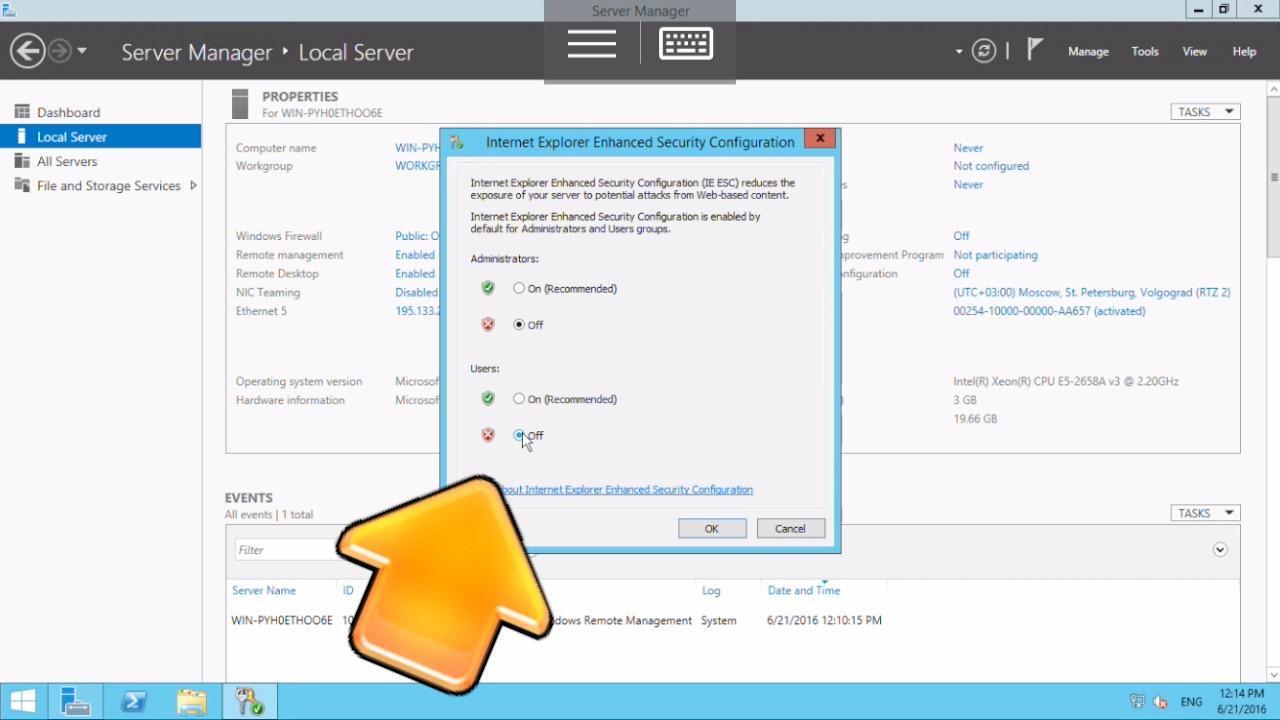Screen dimensions: 1280x720
Task: Click the Enabled value for Remote management
Action: [415, 255]
